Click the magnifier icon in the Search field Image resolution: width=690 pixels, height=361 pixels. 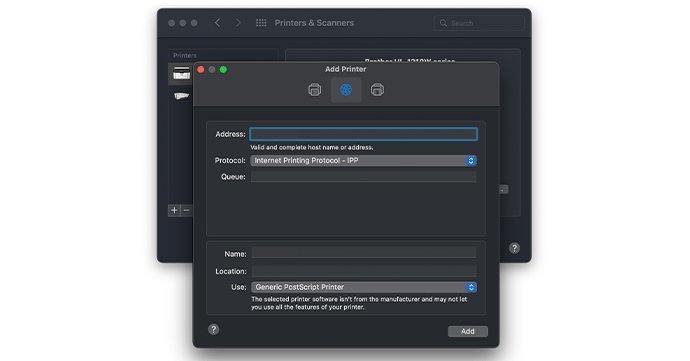pyautogui.click(x=443, y=23)
